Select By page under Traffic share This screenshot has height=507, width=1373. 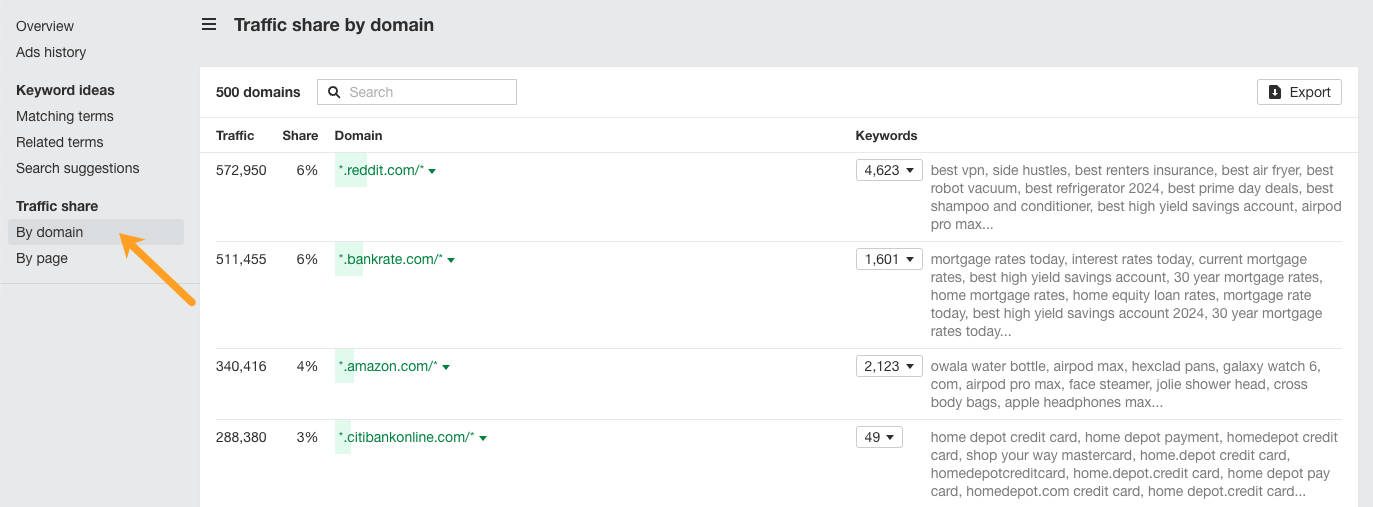click(42, 258)
